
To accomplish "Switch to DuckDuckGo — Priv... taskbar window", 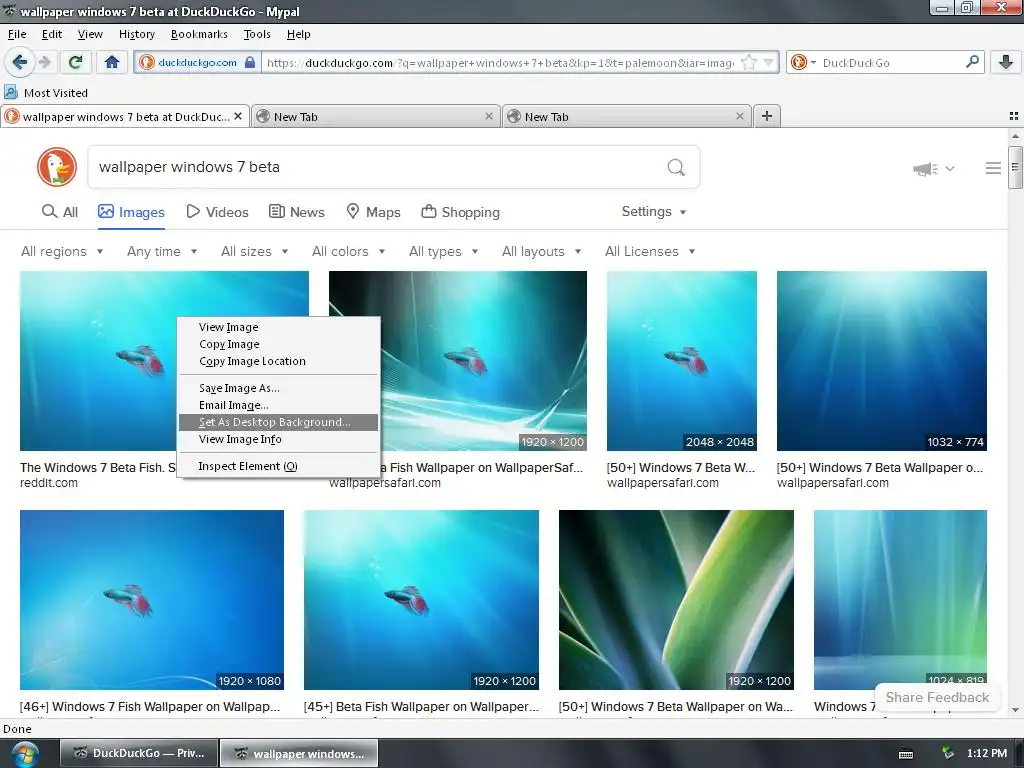I will tap(138, 753).
